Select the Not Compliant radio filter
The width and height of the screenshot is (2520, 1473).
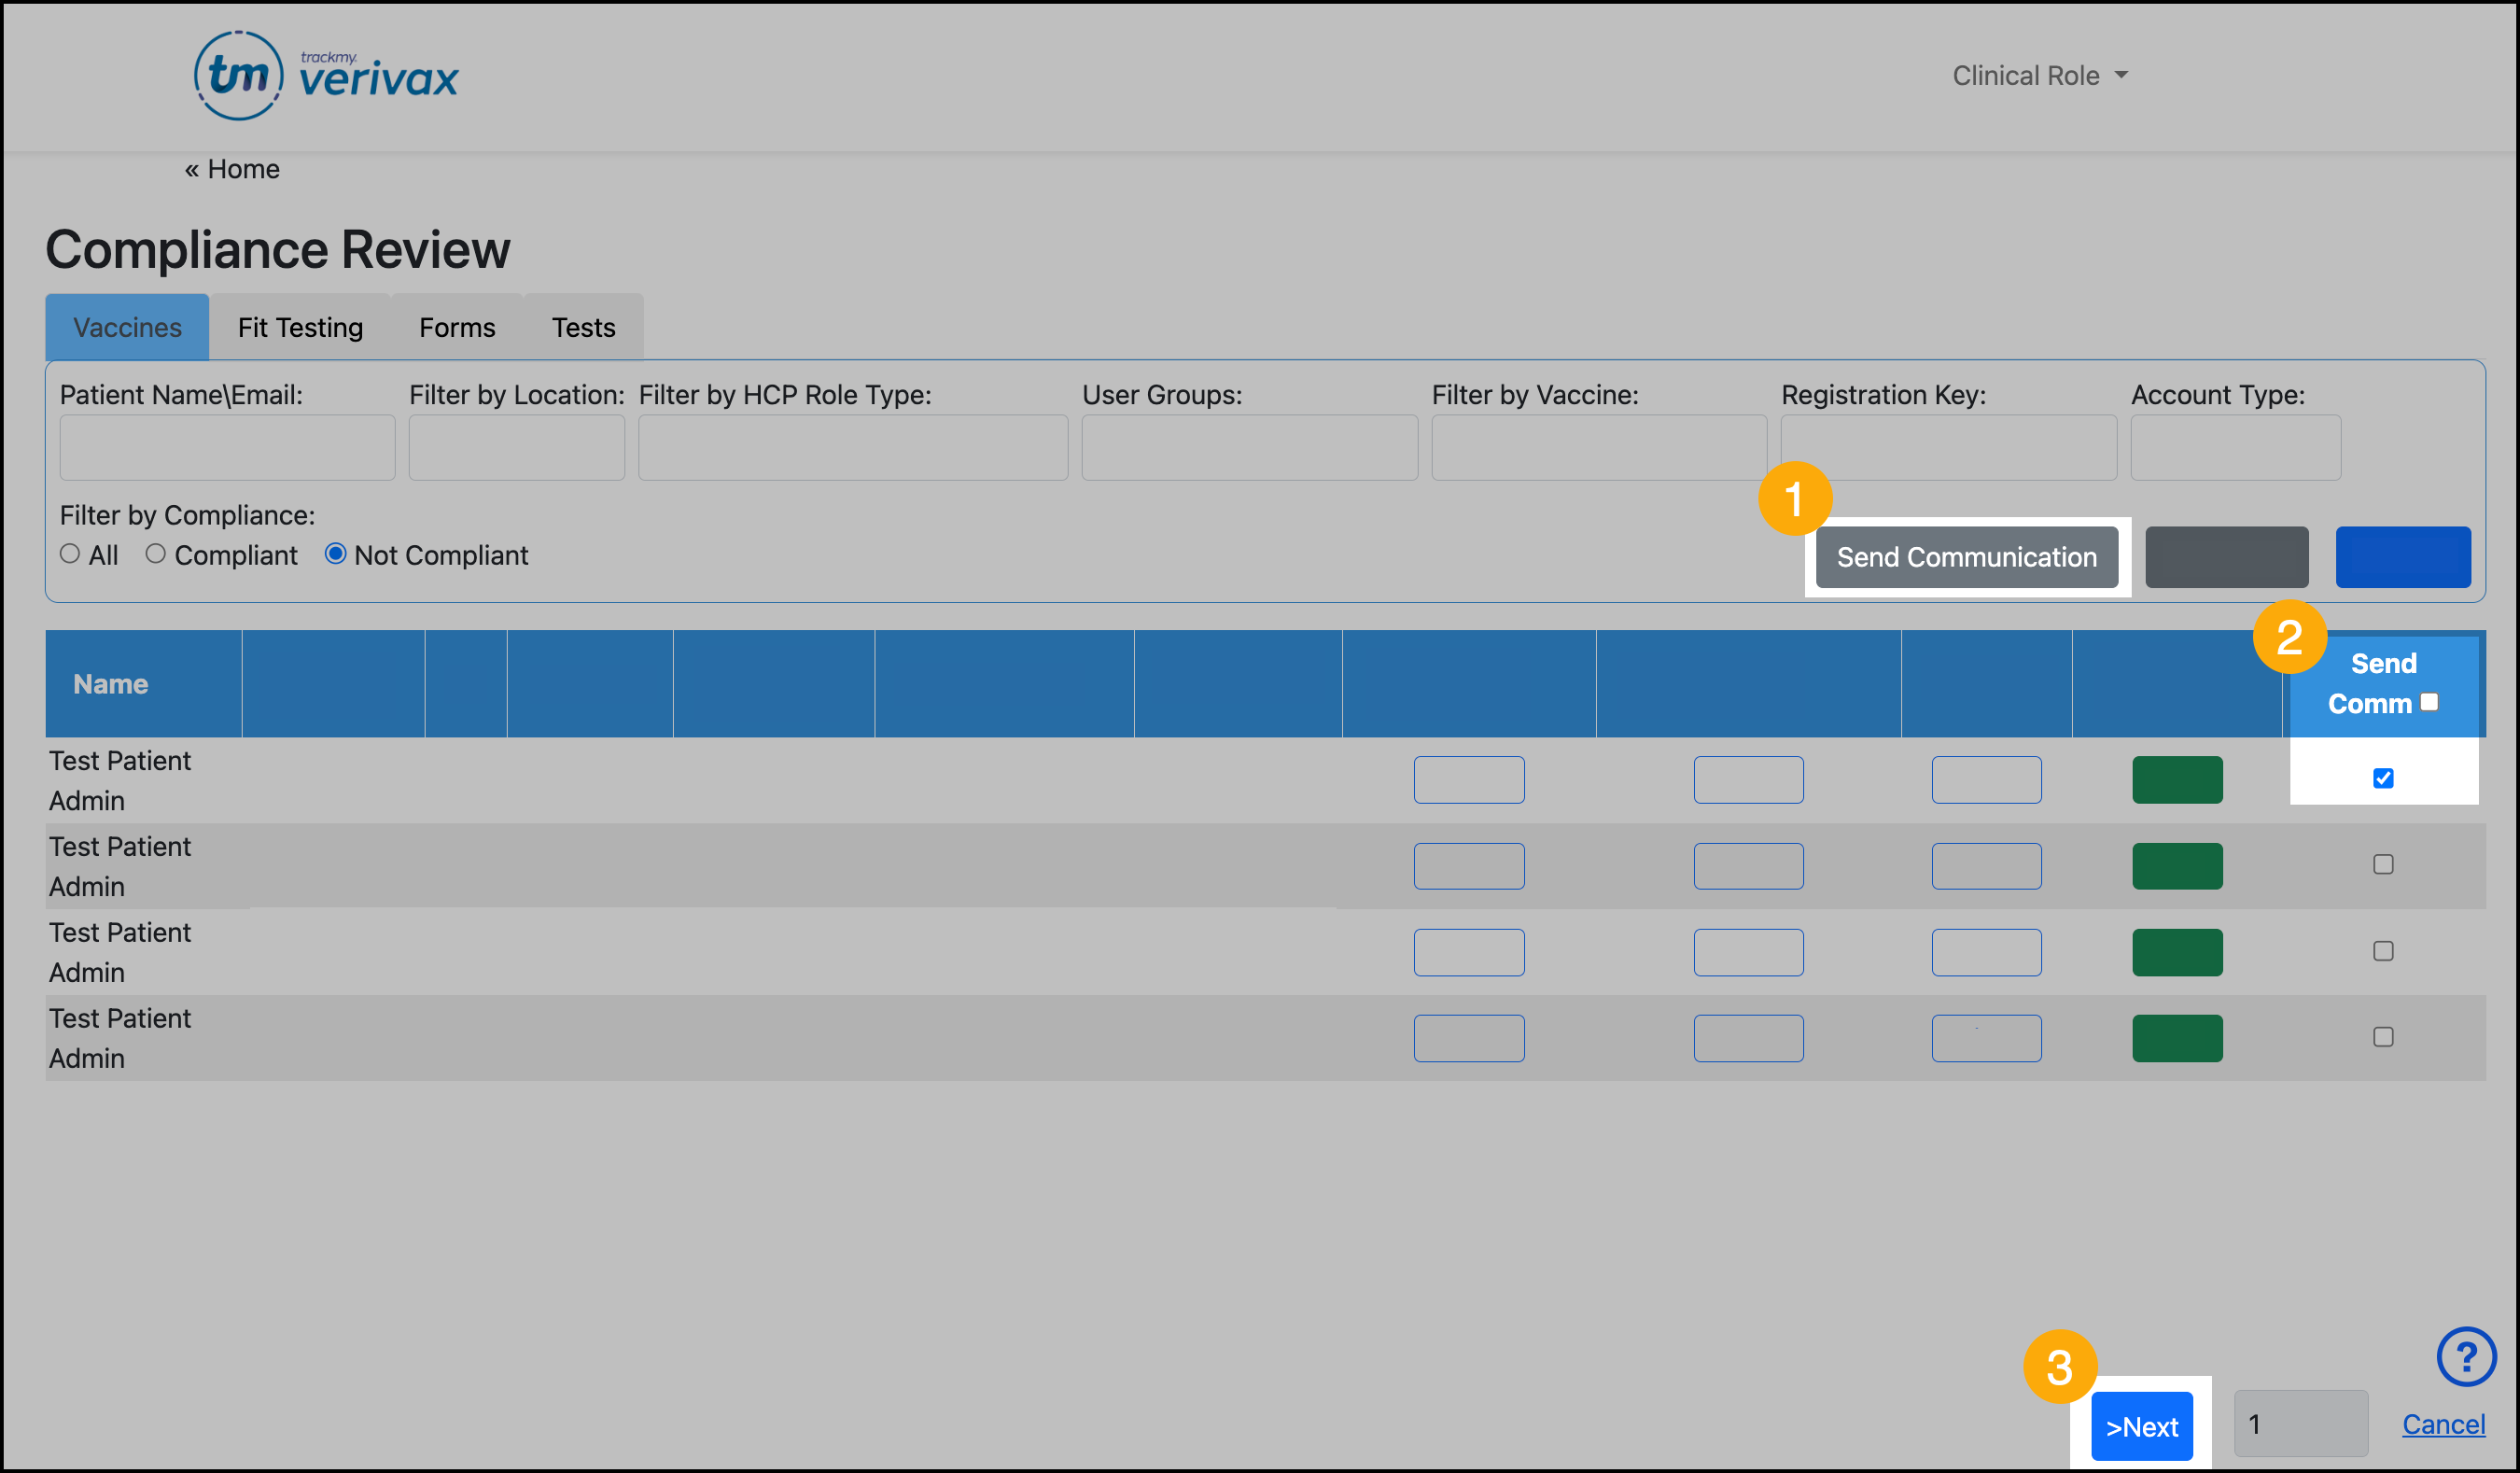pyautogui.click(x=336, y=554)
